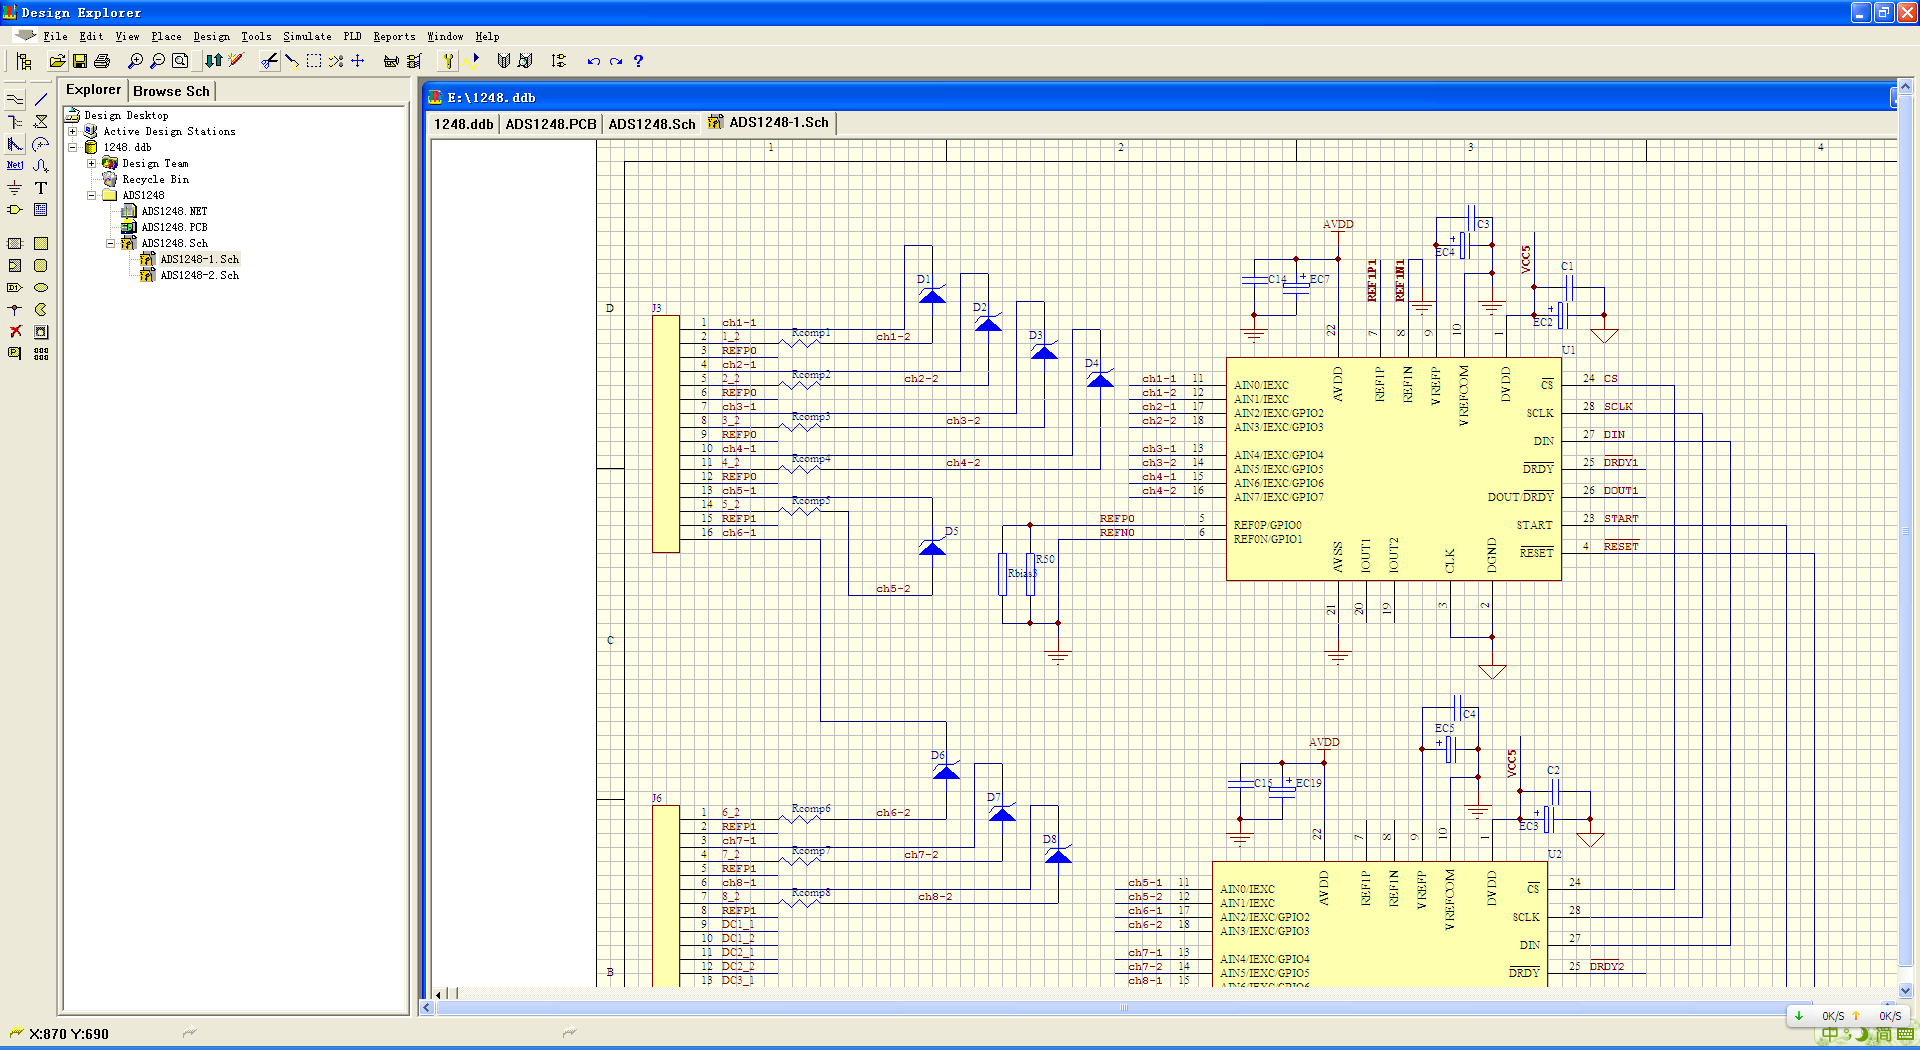Click the zoom in magnifier icon
Image resolution: width=1920 pixels, height=1050 pixels.
pos(135,61)
